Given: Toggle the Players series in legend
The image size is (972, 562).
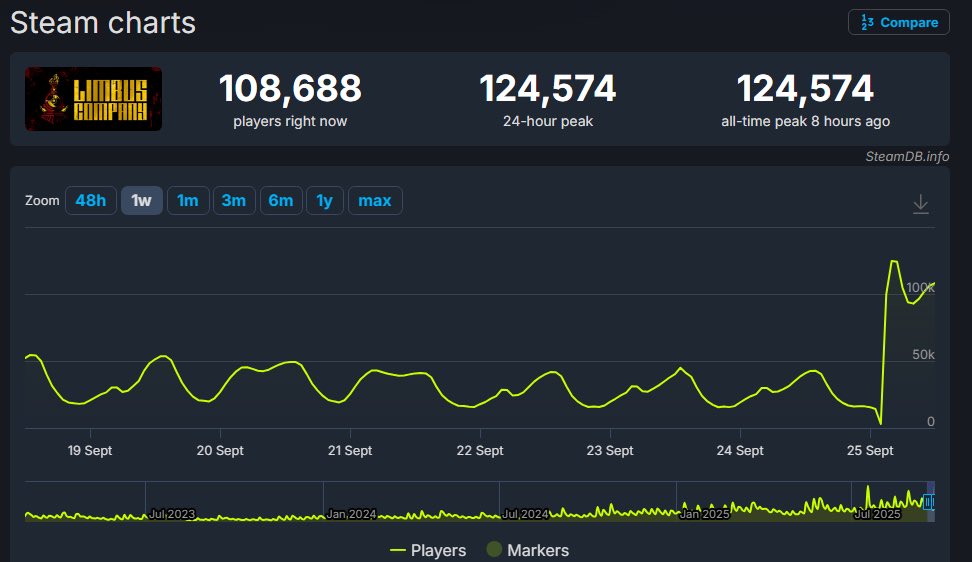Looking at the screenshot, I should [428, 550].
